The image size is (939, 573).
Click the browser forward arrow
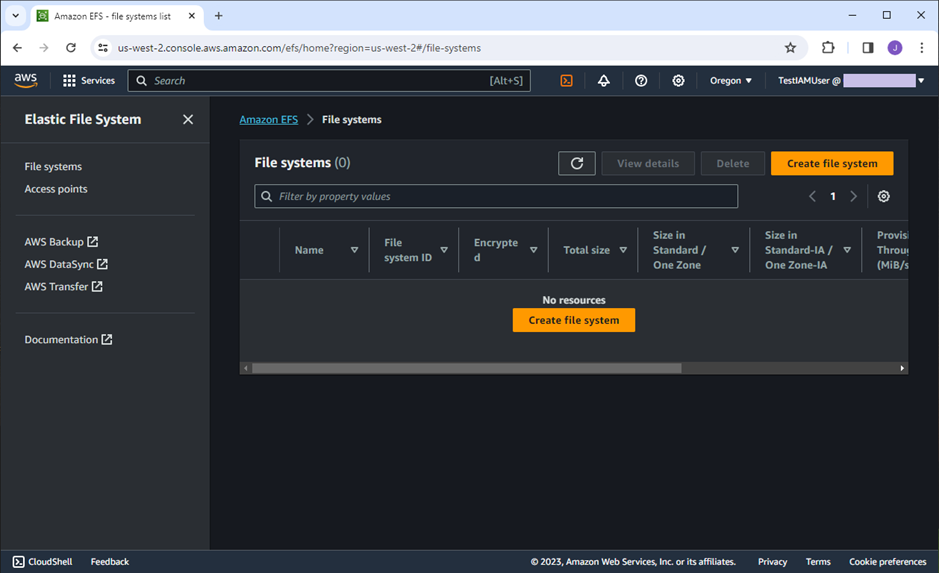tap(44, 48)
